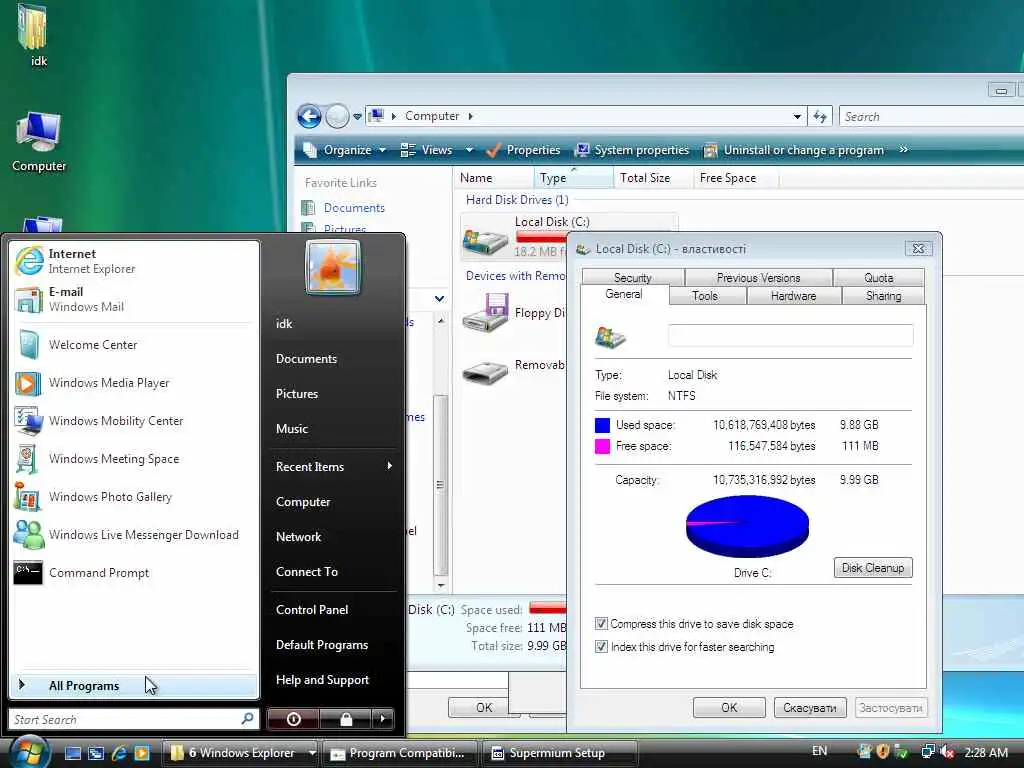This screenshot has width=1024, height=768.
Task: Select the Floppy Disk drive icon
Action: pos(485,313)
